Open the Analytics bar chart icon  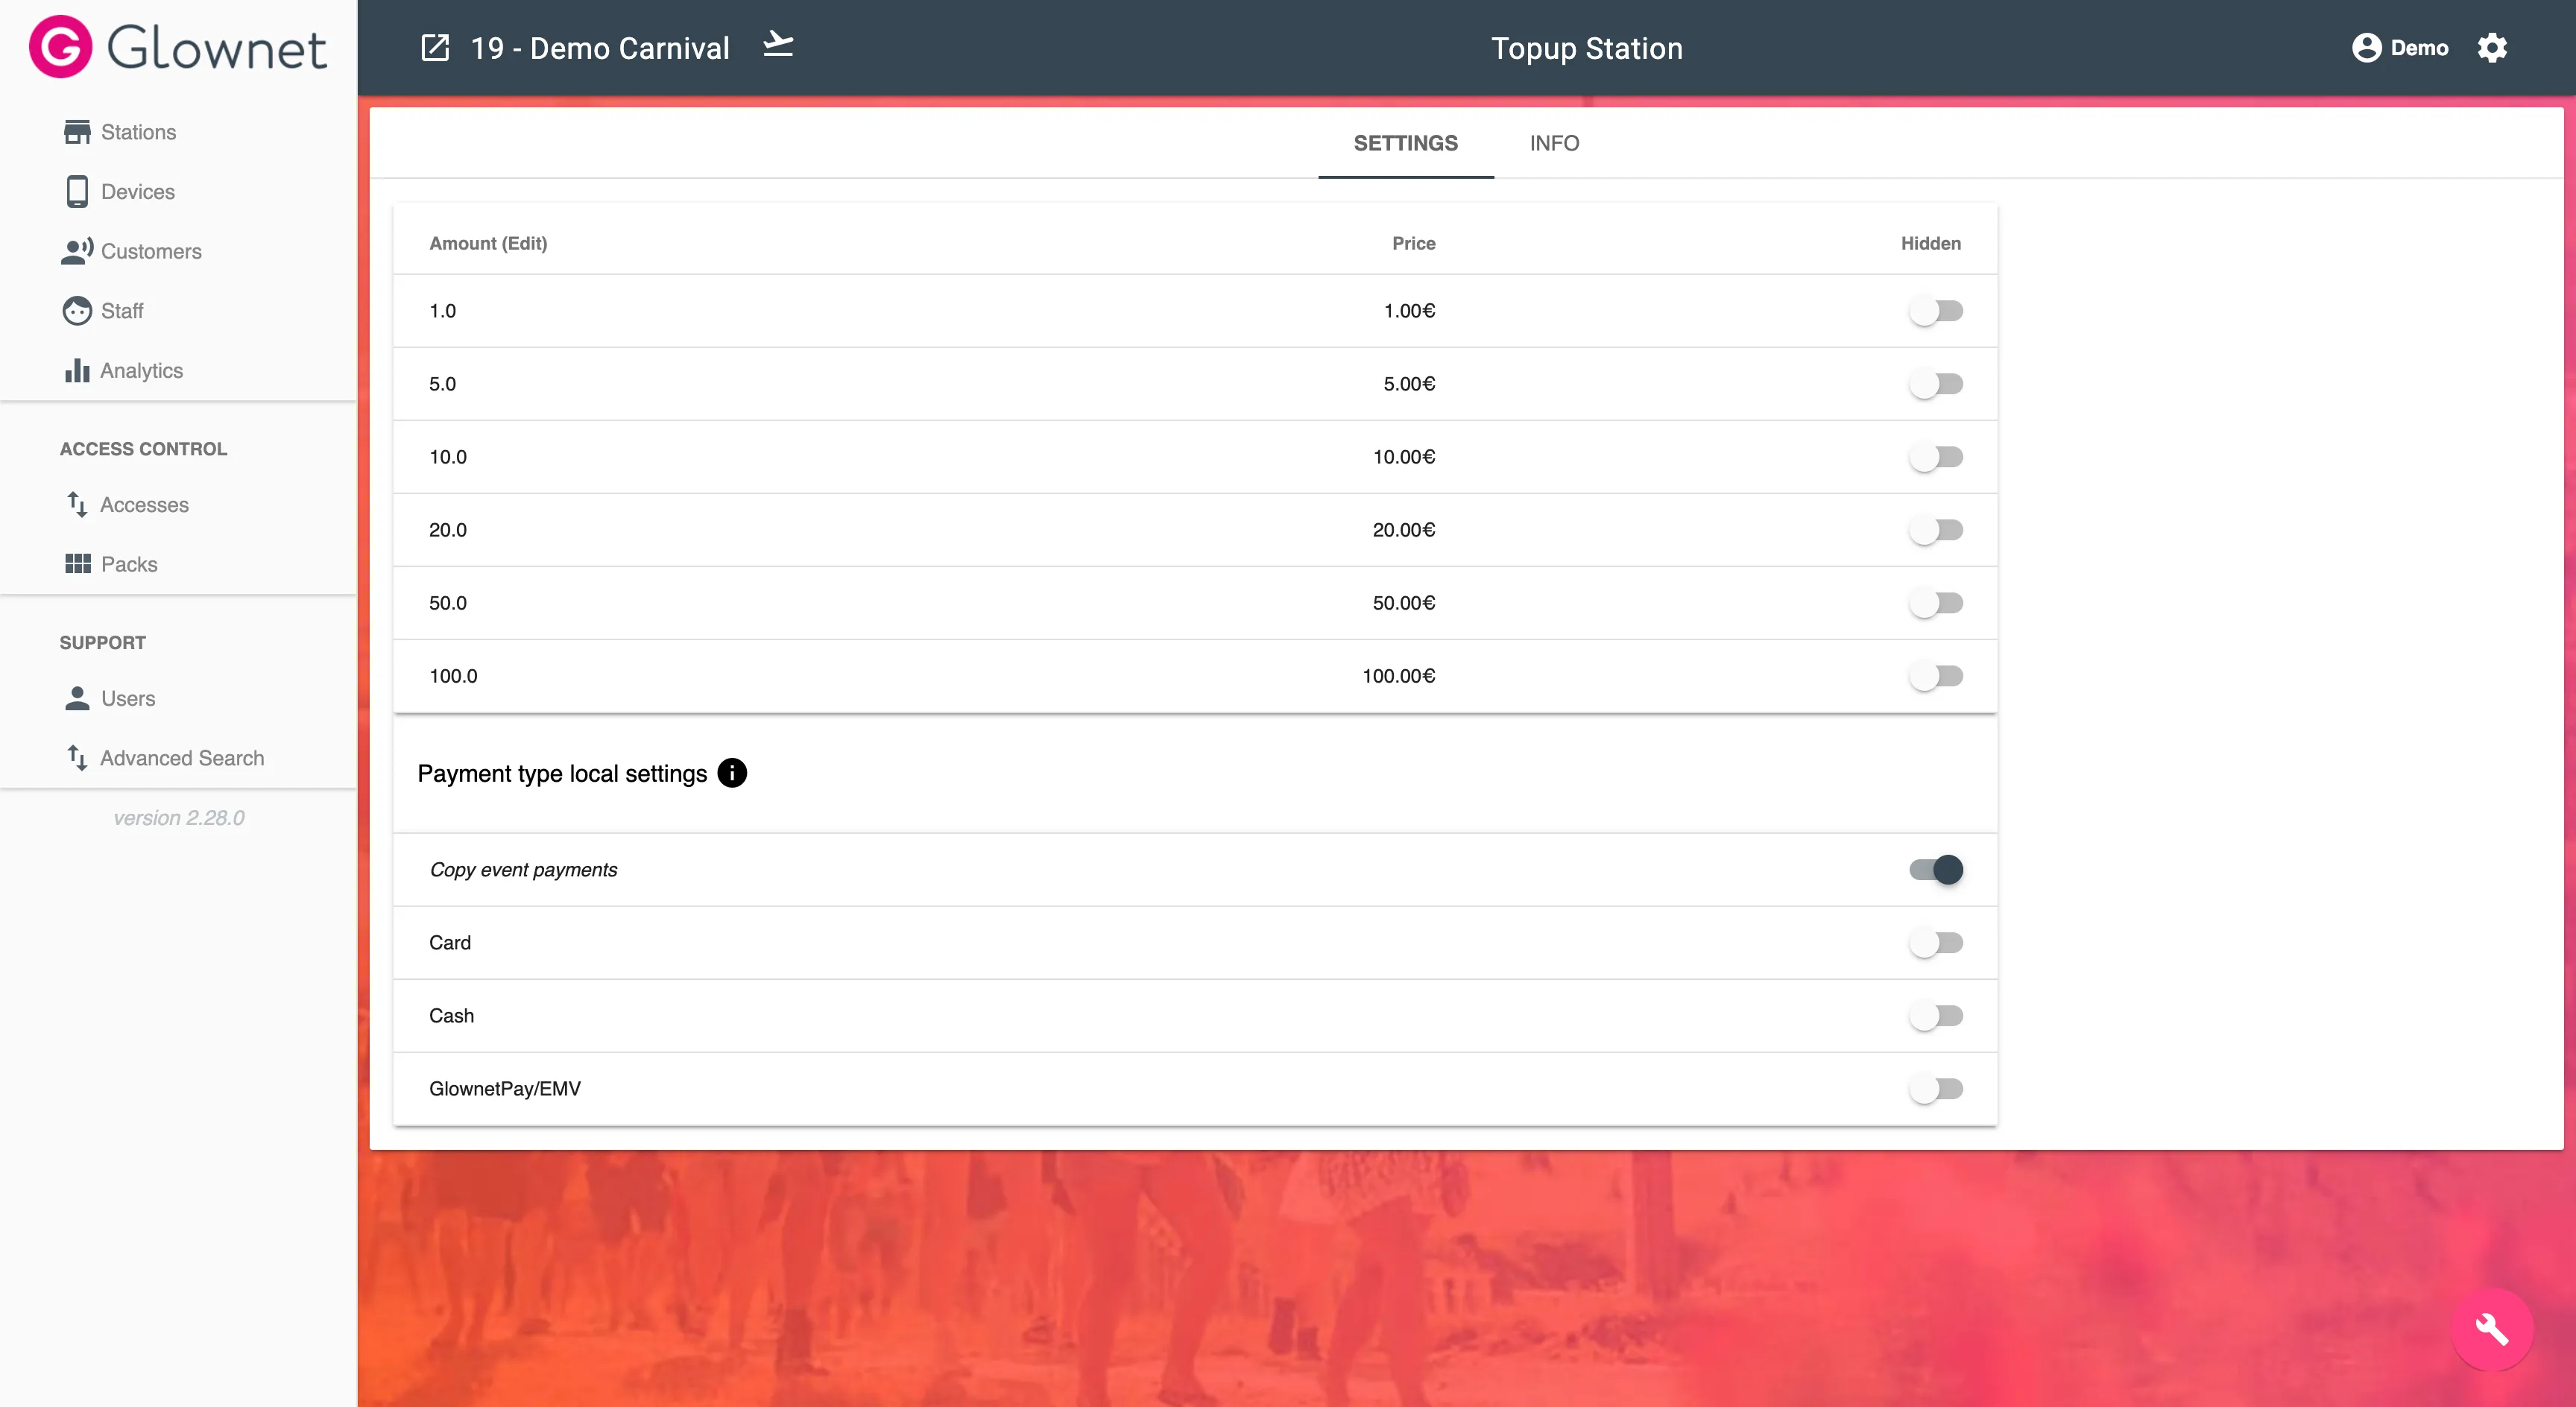pos(77,370)
